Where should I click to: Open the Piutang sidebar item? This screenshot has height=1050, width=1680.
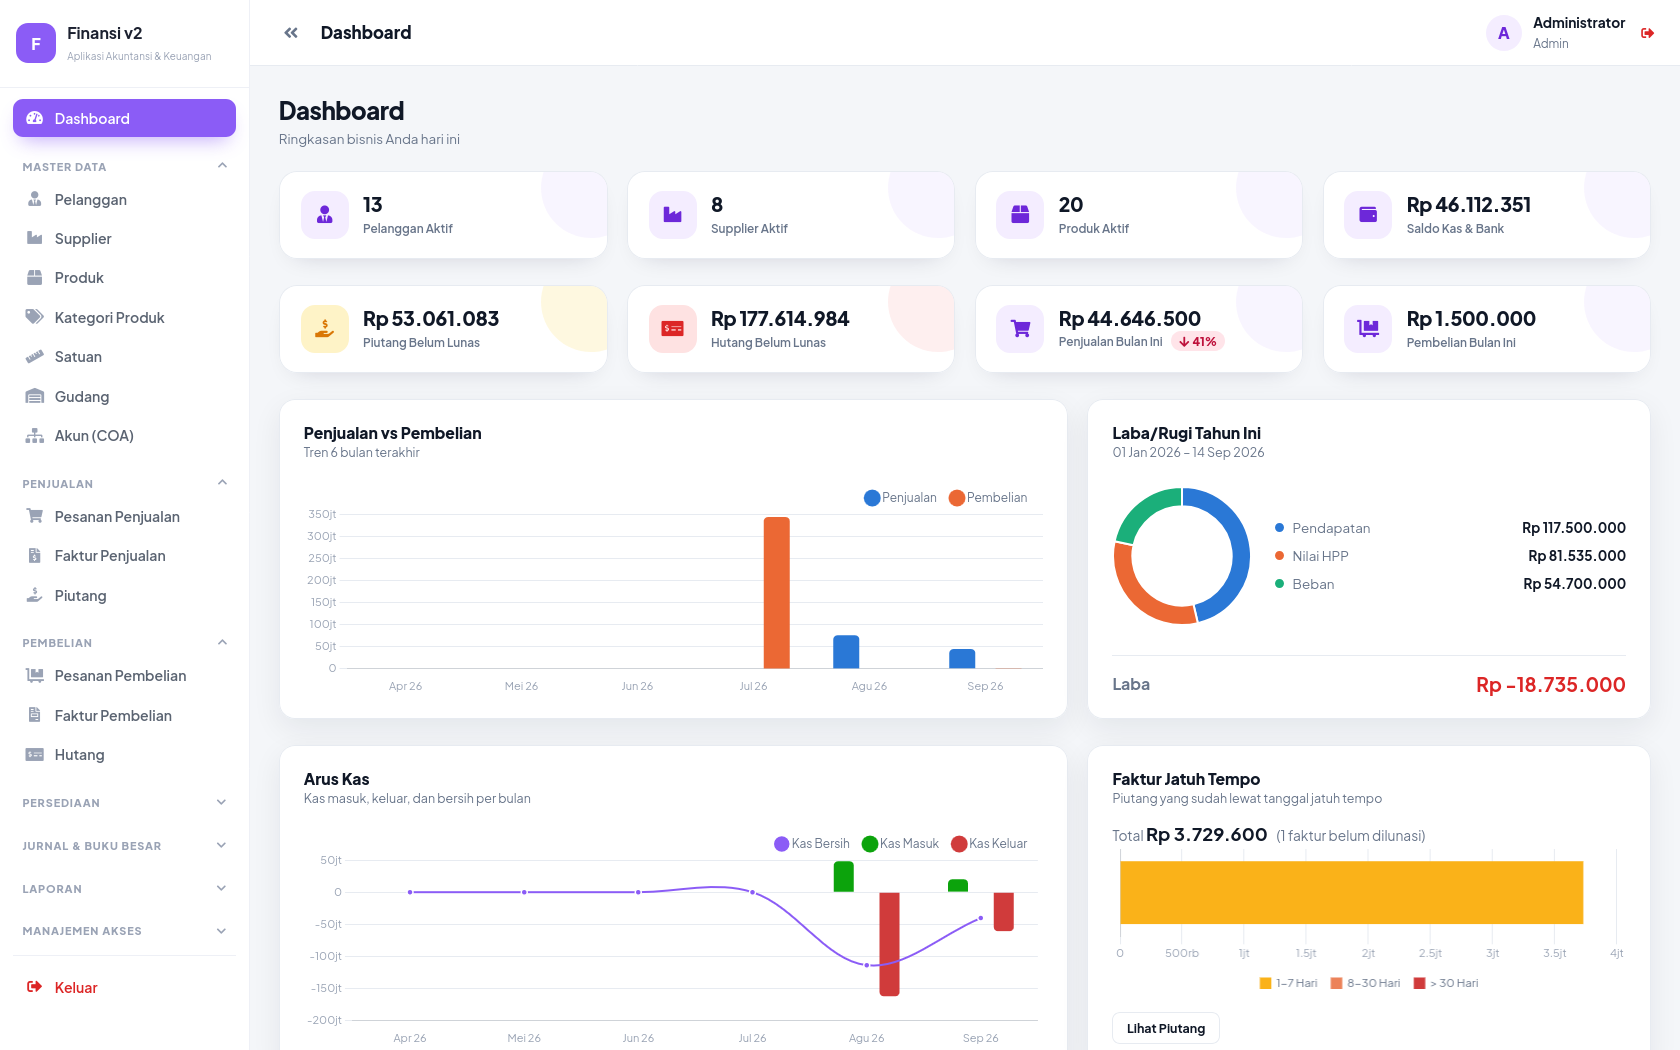pos(124,595)
